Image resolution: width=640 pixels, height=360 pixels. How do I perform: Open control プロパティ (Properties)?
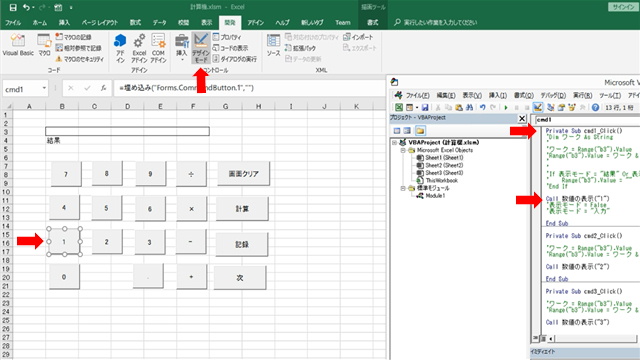tap(227, 37)
